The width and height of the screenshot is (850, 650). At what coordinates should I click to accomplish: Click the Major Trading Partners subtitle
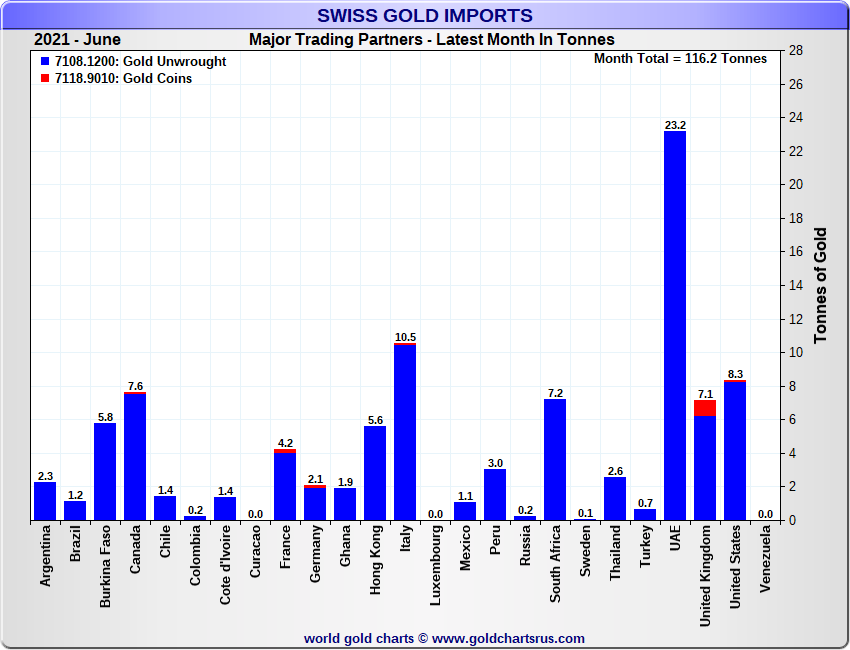point(431,40)
